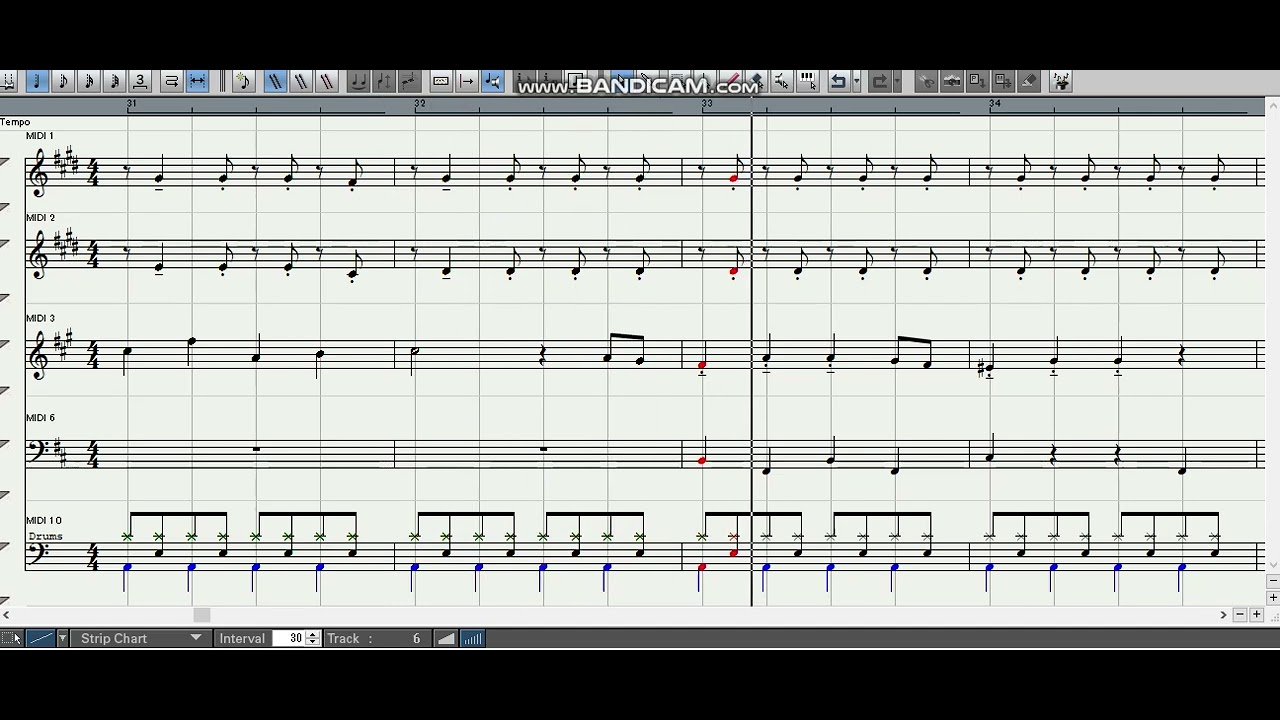The width and height of the screenshot is (1280, 720).
Task: Select the MIDI 1 track label
Action: [x=40, y=136]
